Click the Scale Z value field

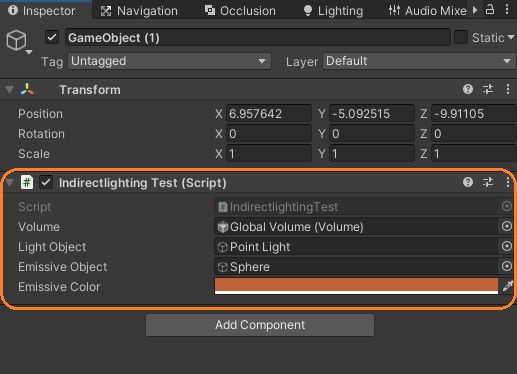point(474,154)
